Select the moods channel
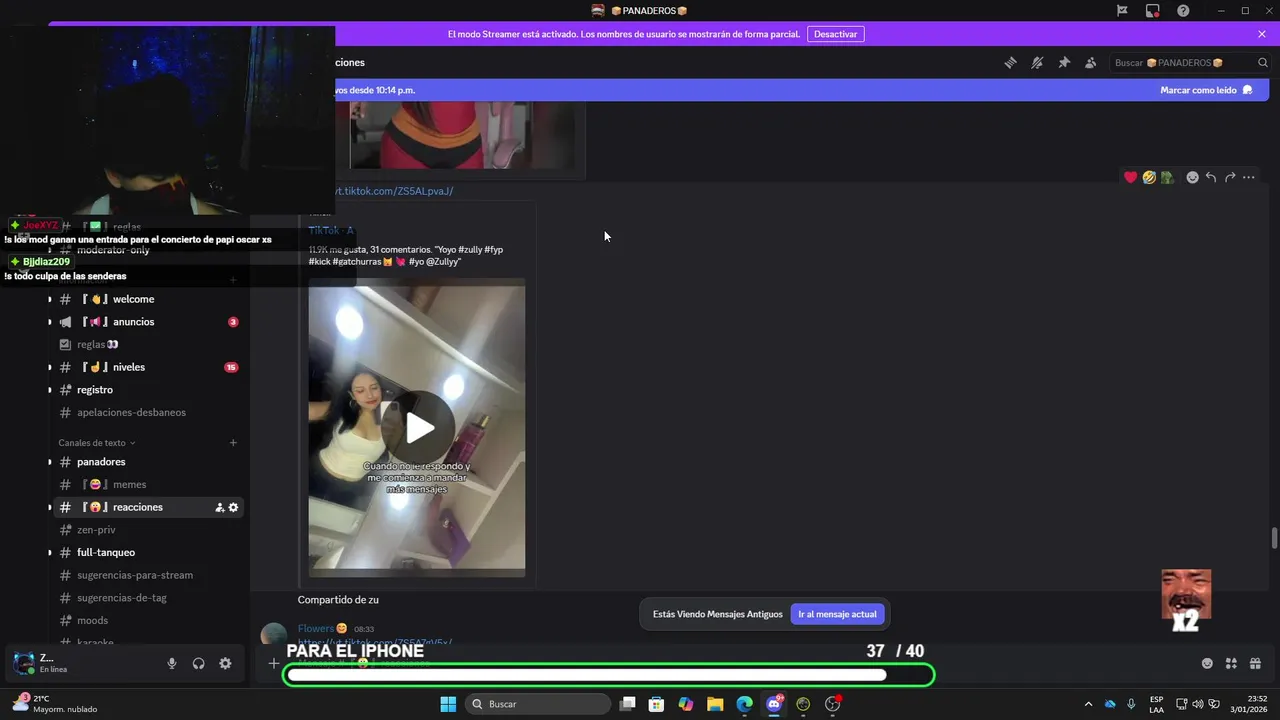Image resolution: width=1280 pixels, height=720 pixels. tap(147, 620)
